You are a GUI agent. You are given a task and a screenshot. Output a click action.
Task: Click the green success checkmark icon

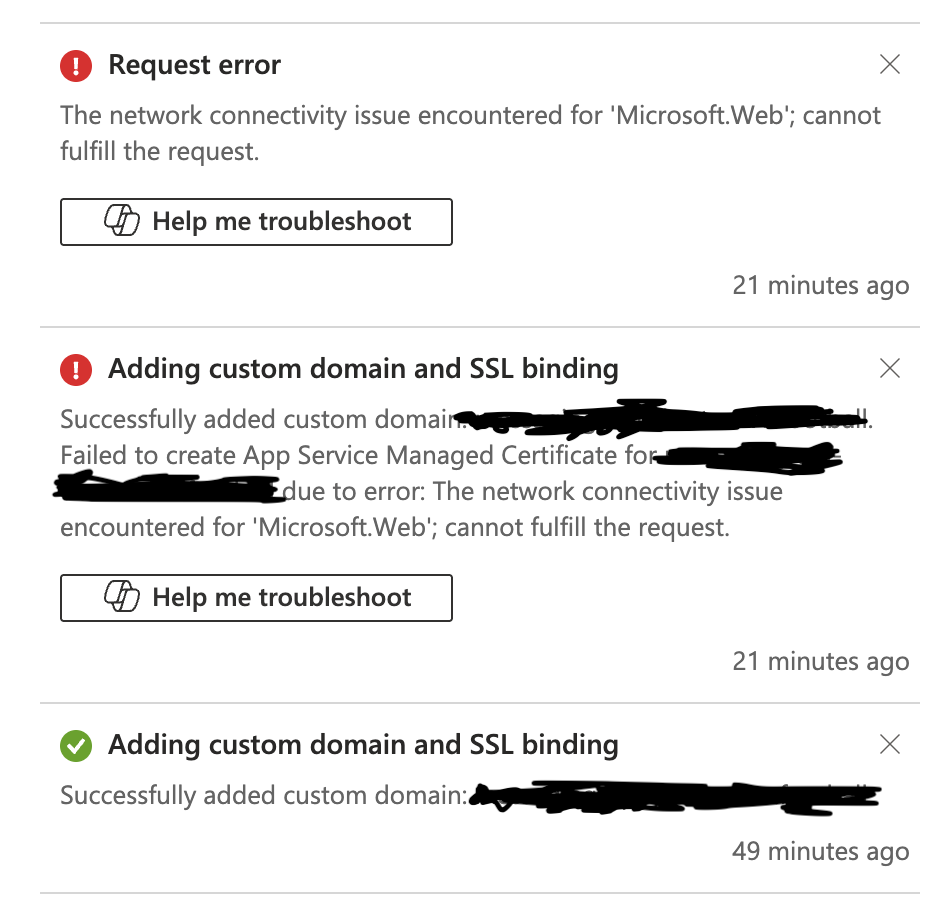click(x=76, y=745)
